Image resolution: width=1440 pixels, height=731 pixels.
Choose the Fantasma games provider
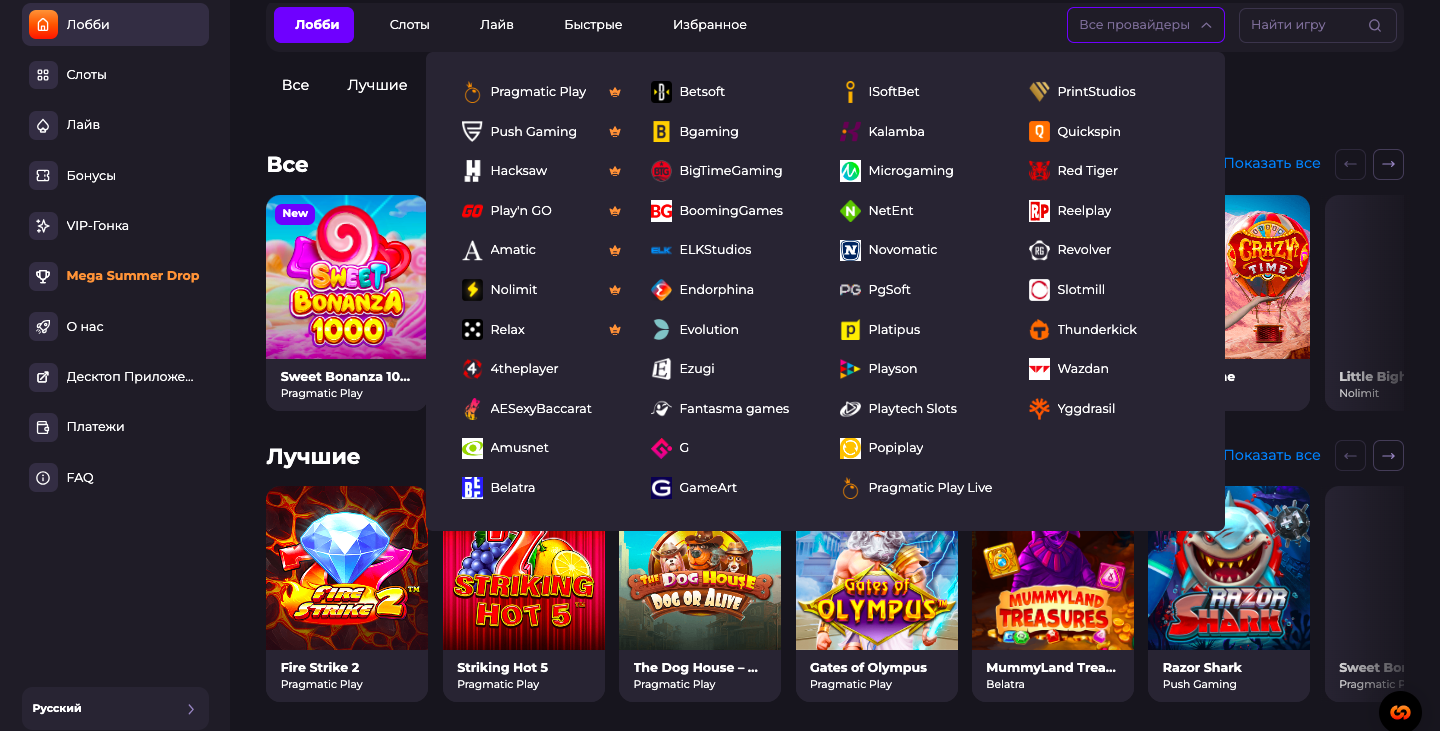[719, 409]
